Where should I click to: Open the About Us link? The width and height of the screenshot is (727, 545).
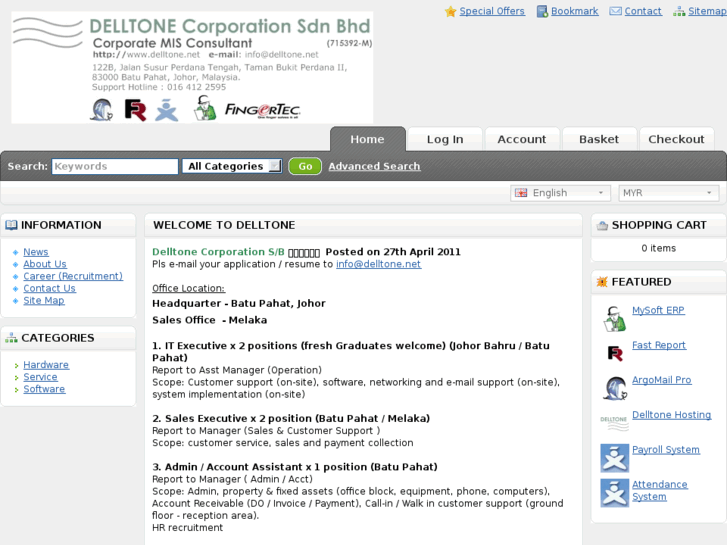[x=45, y=264]
